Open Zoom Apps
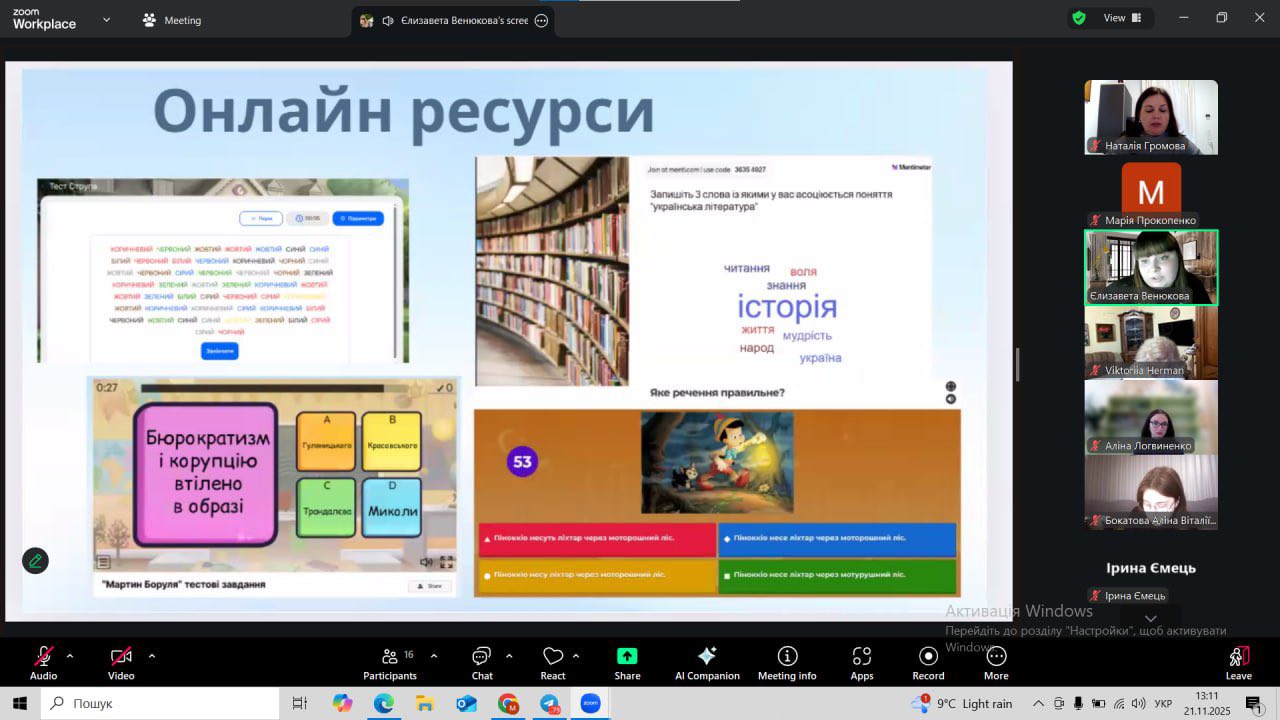Screen dimensions: 1280x720 (862, 662)
